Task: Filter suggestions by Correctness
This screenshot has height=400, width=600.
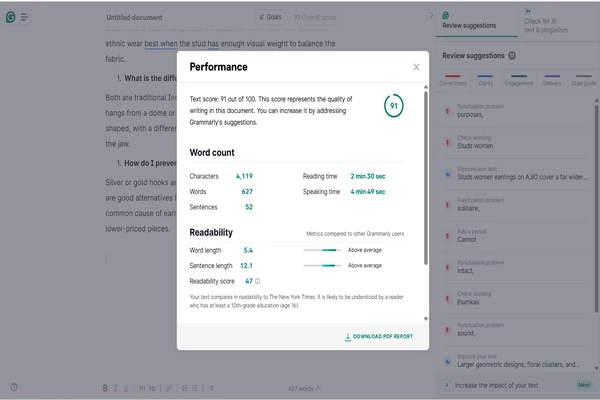Action: [x=453, y=80]
